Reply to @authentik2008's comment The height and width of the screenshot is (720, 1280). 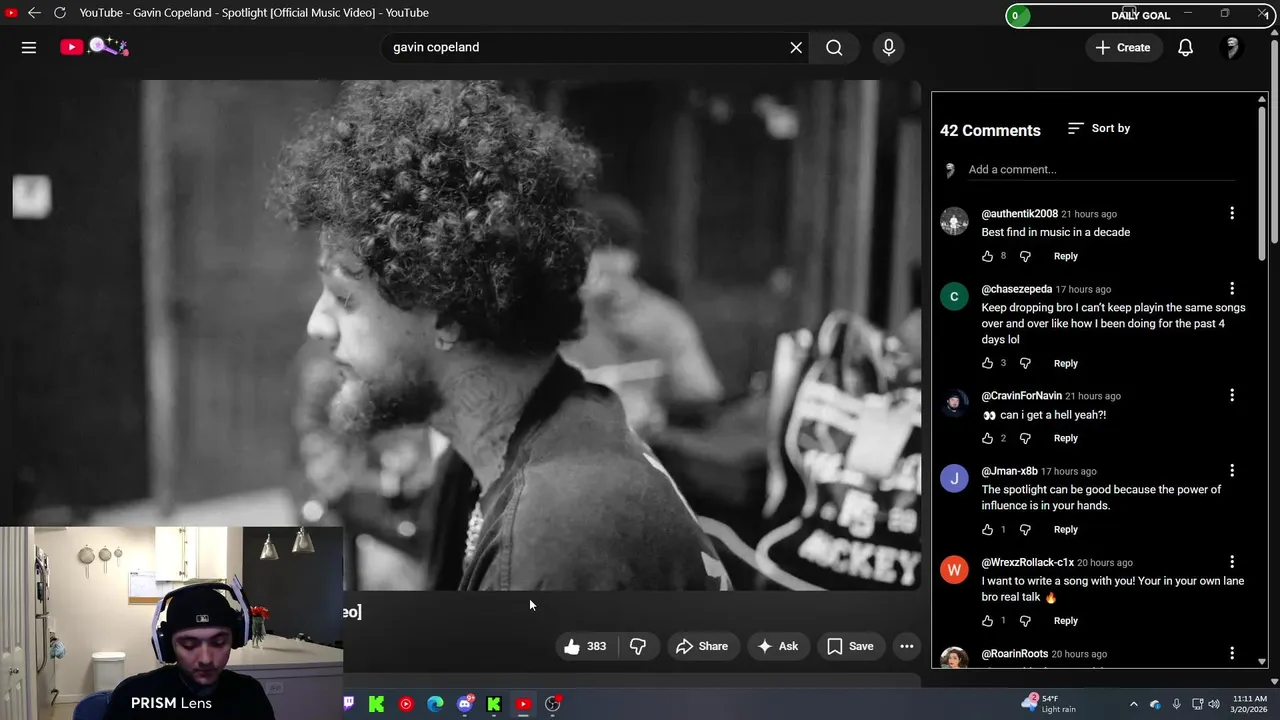(x=1066, y=256)
